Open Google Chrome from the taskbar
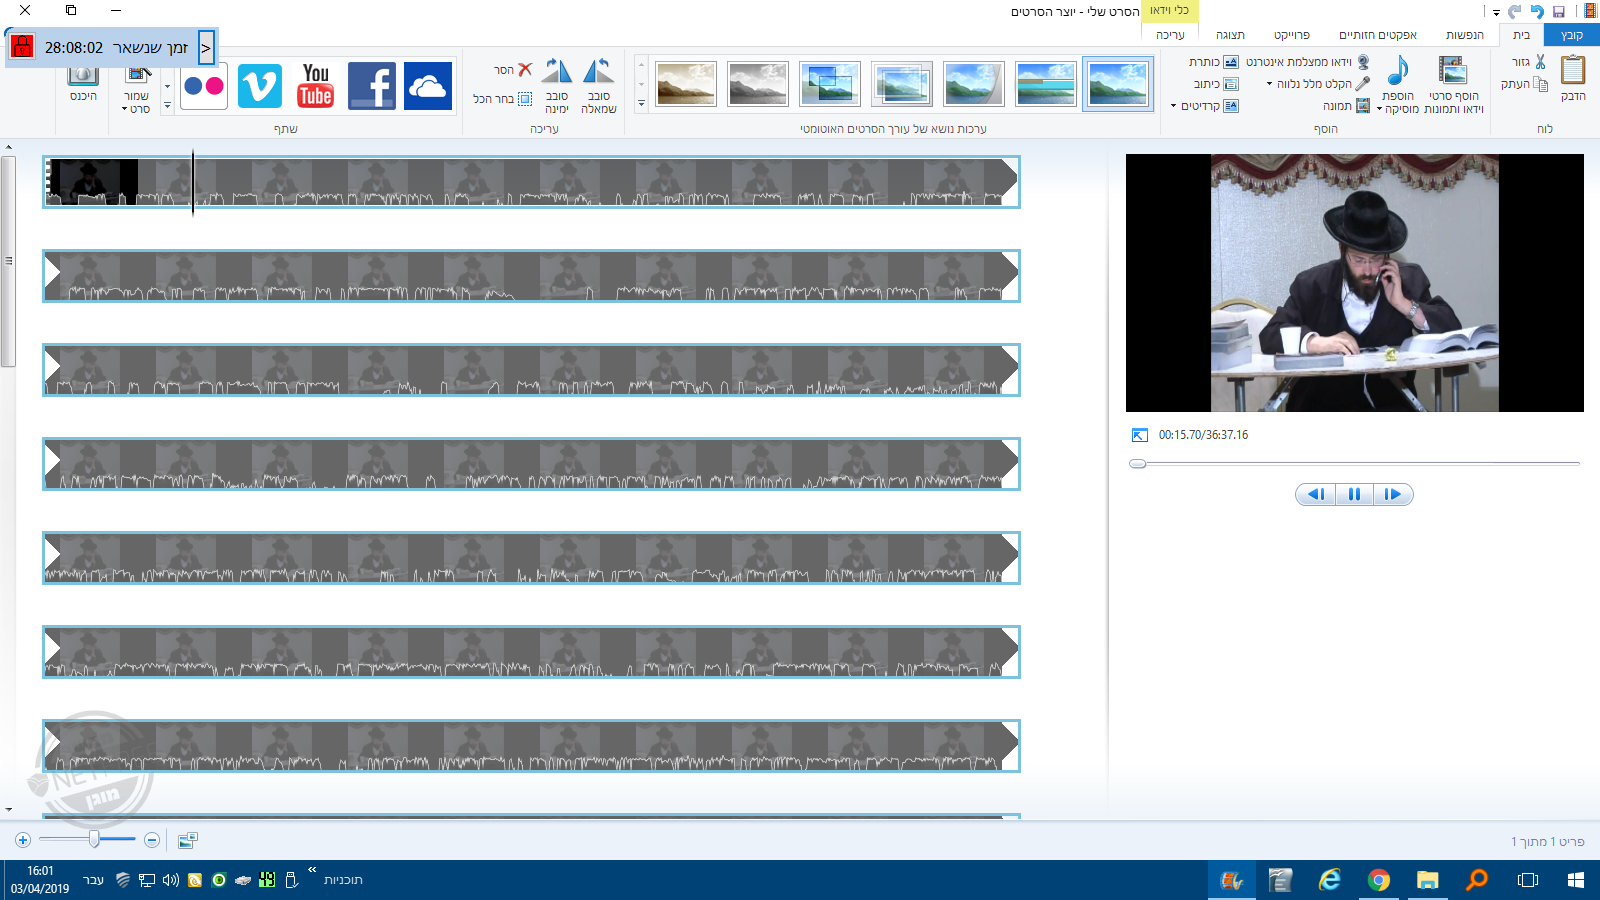The height and width of the screenshot is (900, 1600). [x=1379, y=880]
